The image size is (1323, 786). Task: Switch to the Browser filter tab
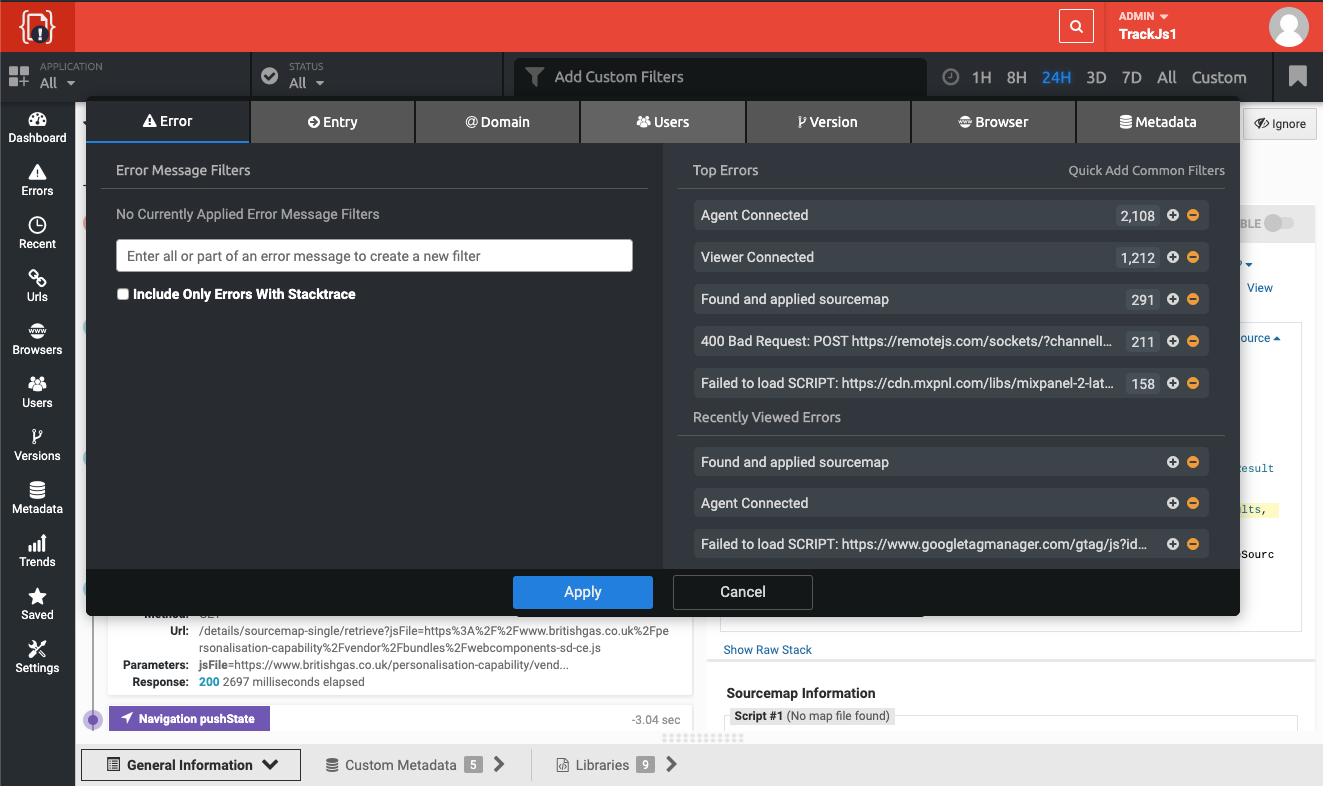[x=993, y=121]
